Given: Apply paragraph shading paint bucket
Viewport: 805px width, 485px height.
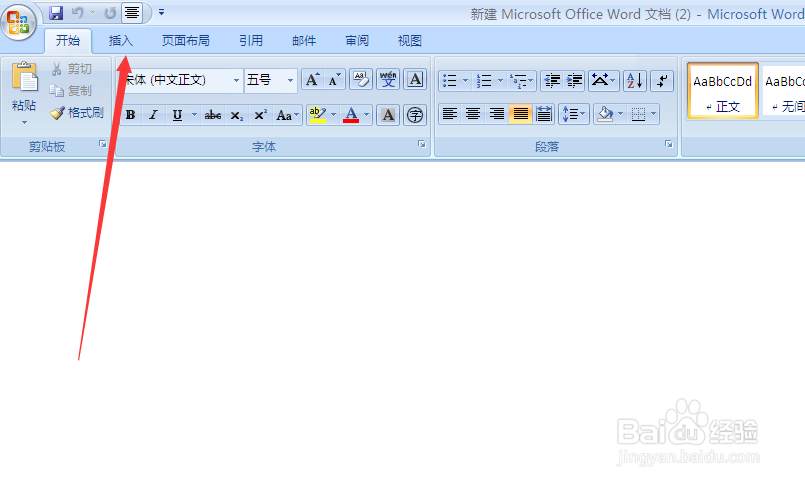Looking at the screenshot, I should click(605, 114).
